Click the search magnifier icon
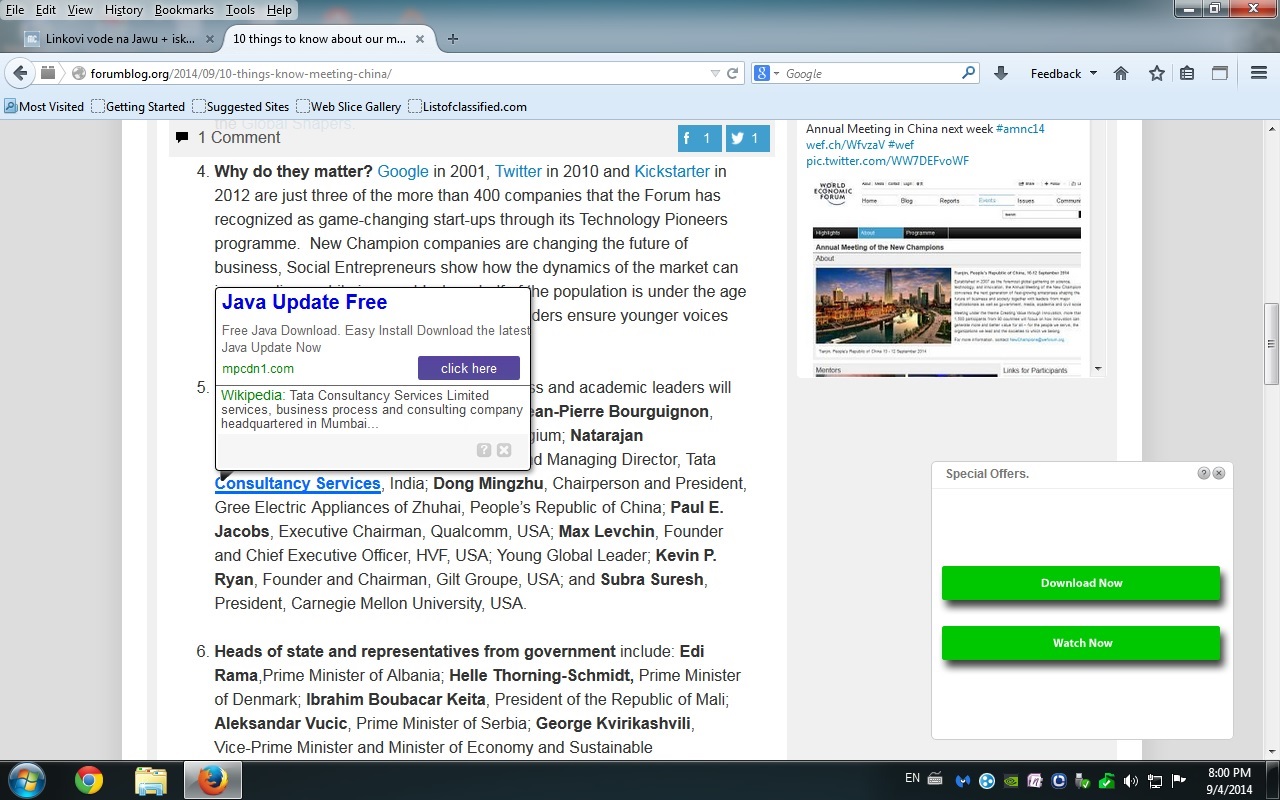The image size is (1280, 800). click(x=968, y=73)
